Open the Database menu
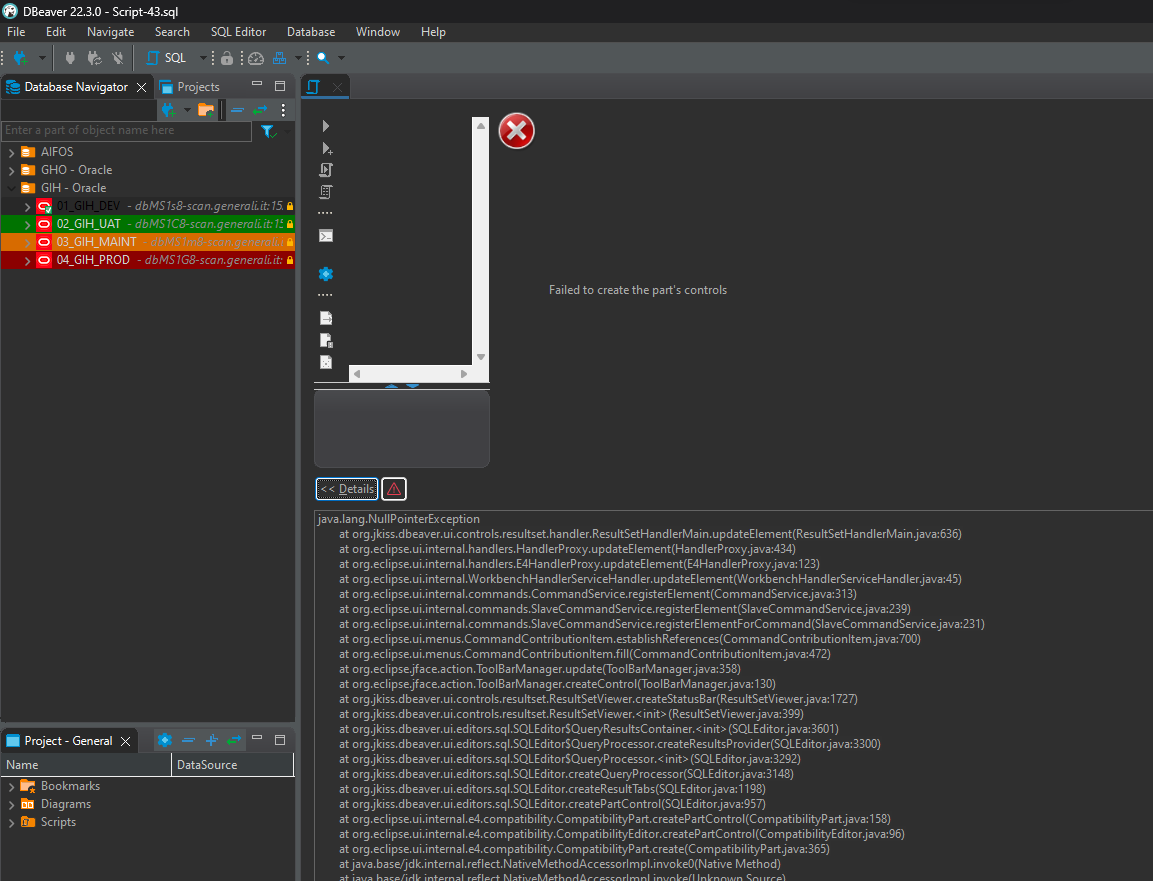 [310, 31]
